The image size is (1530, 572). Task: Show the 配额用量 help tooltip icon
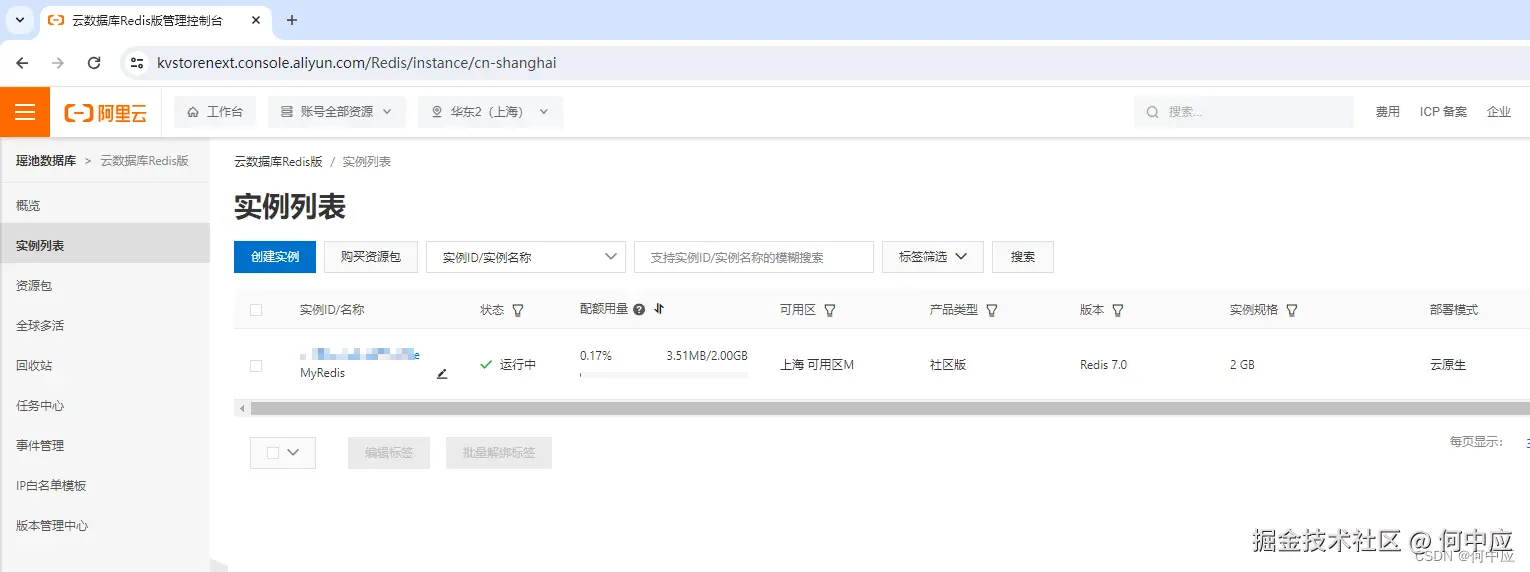point(639,309)
